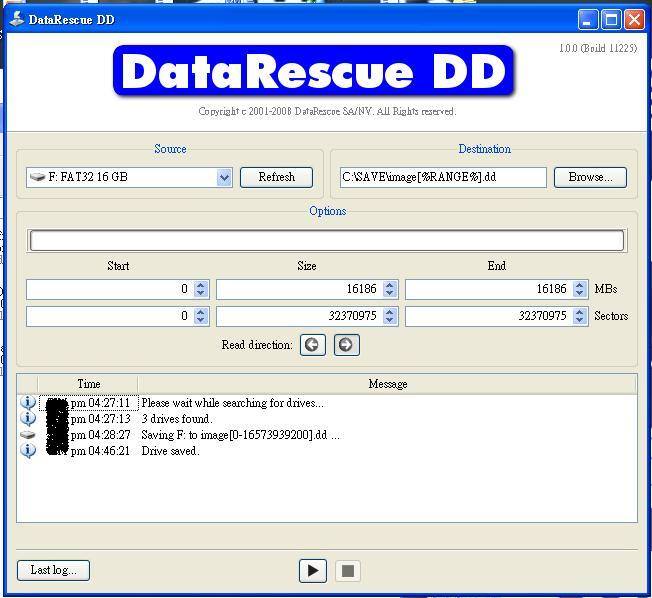652x598 pixels.
Task: Adjust the Size MBs spinner
Action: 390,289
